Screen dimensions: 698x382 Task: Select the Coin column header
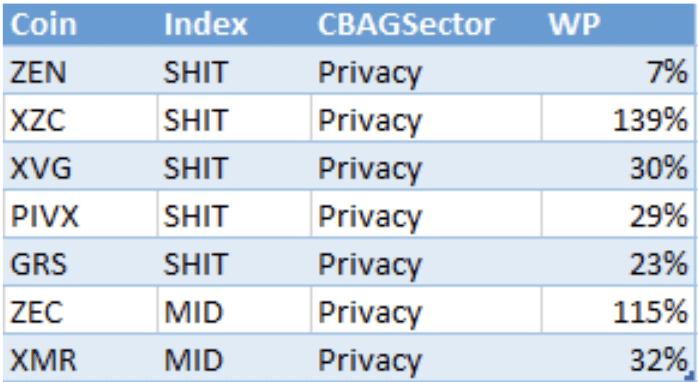[x=80, y=24]
